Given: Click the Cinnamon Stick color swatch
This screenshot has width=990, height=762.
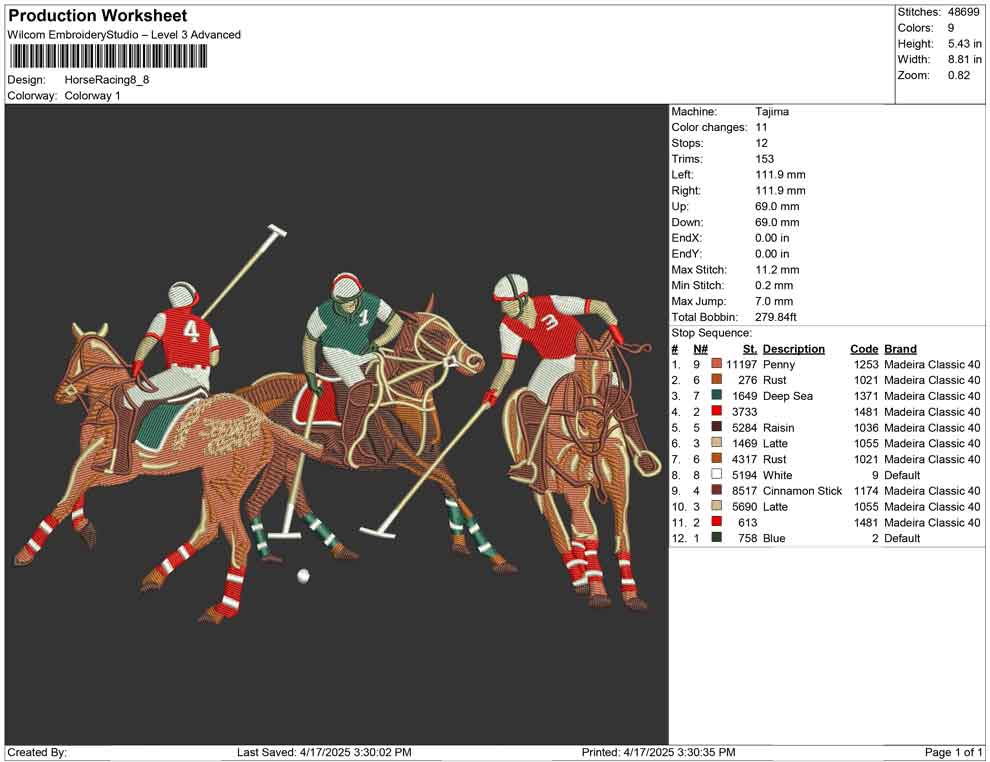Looking at the screenshot, I should [717, 491].
